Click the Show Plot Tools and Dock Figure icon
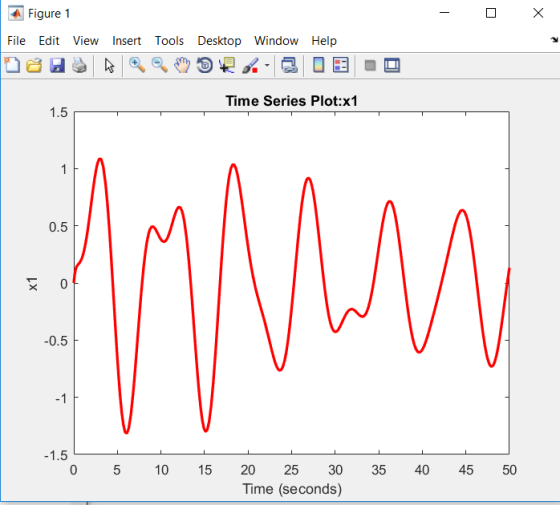The width and height of the screenshot is (560, 505). click(392, 65)
